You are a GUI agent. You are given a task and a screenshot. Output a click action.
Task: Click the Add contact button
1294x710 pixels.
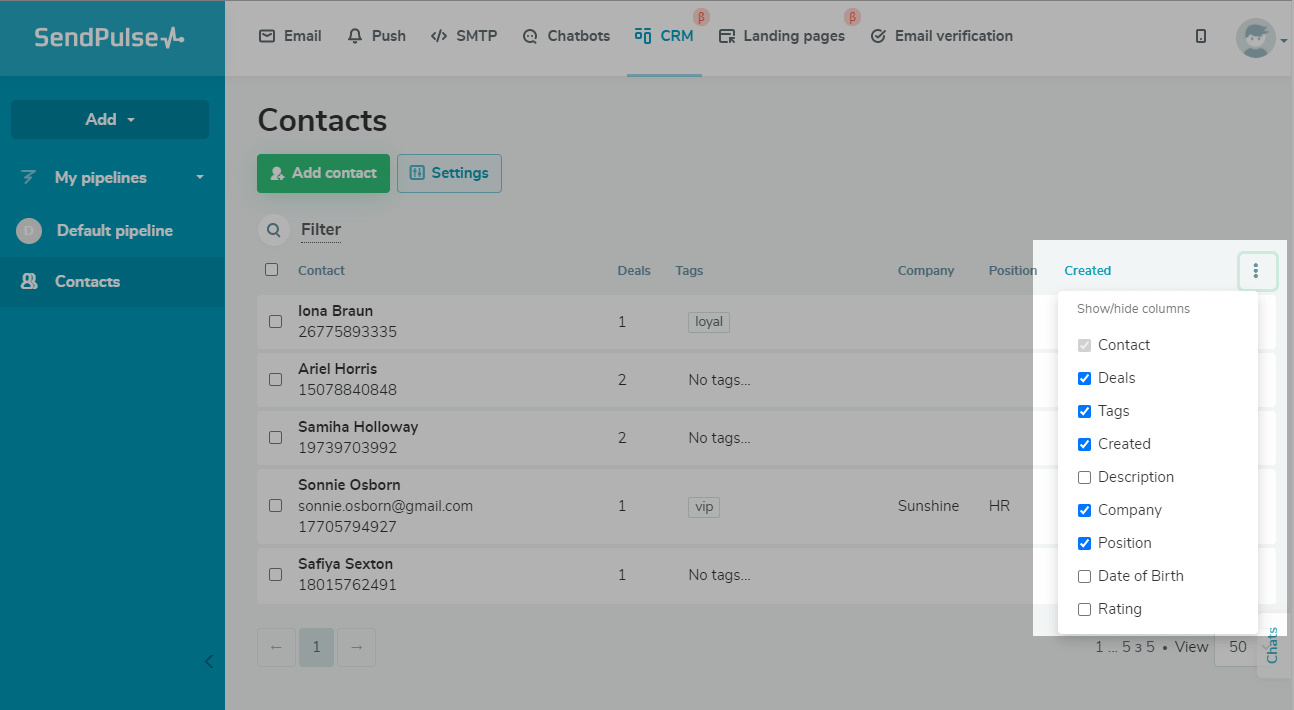323,173
